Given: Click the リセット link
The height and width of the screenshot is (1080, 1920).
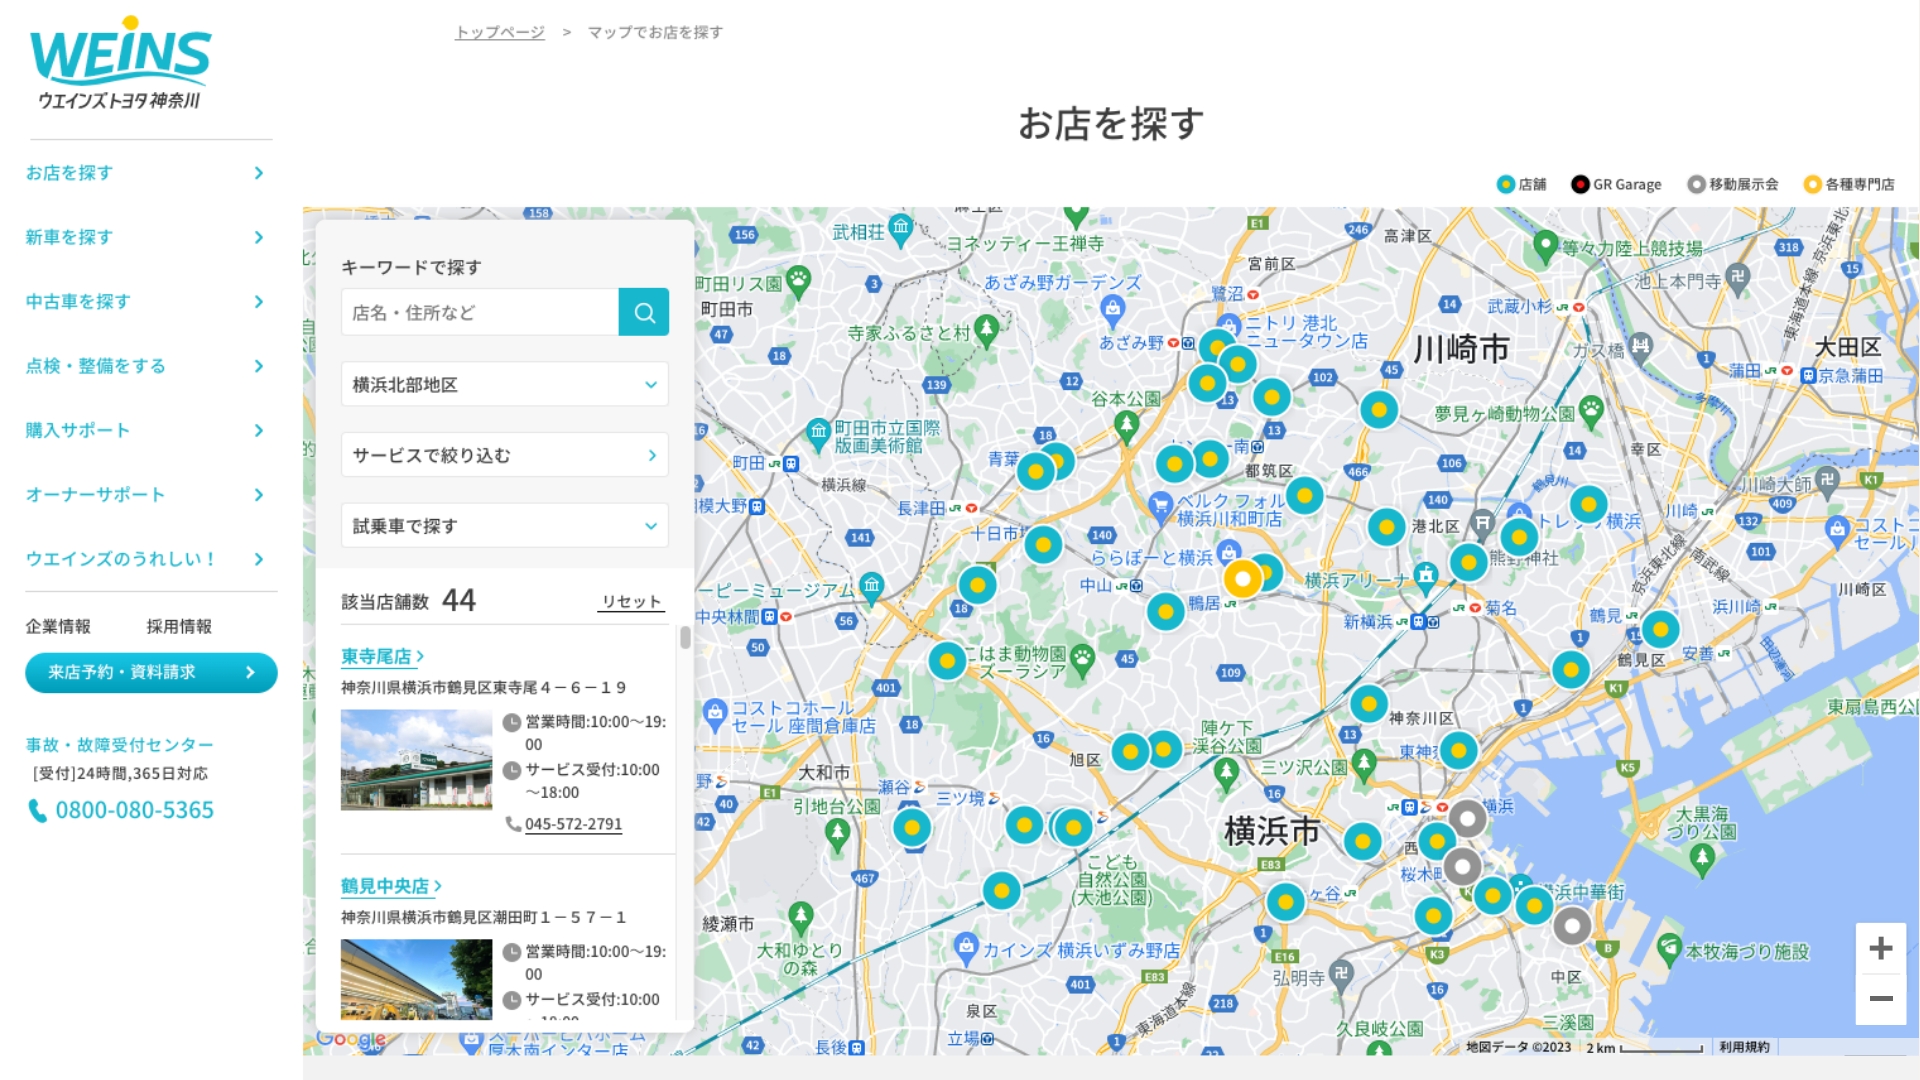Looking at the screenshot, I should coord(631,602).
